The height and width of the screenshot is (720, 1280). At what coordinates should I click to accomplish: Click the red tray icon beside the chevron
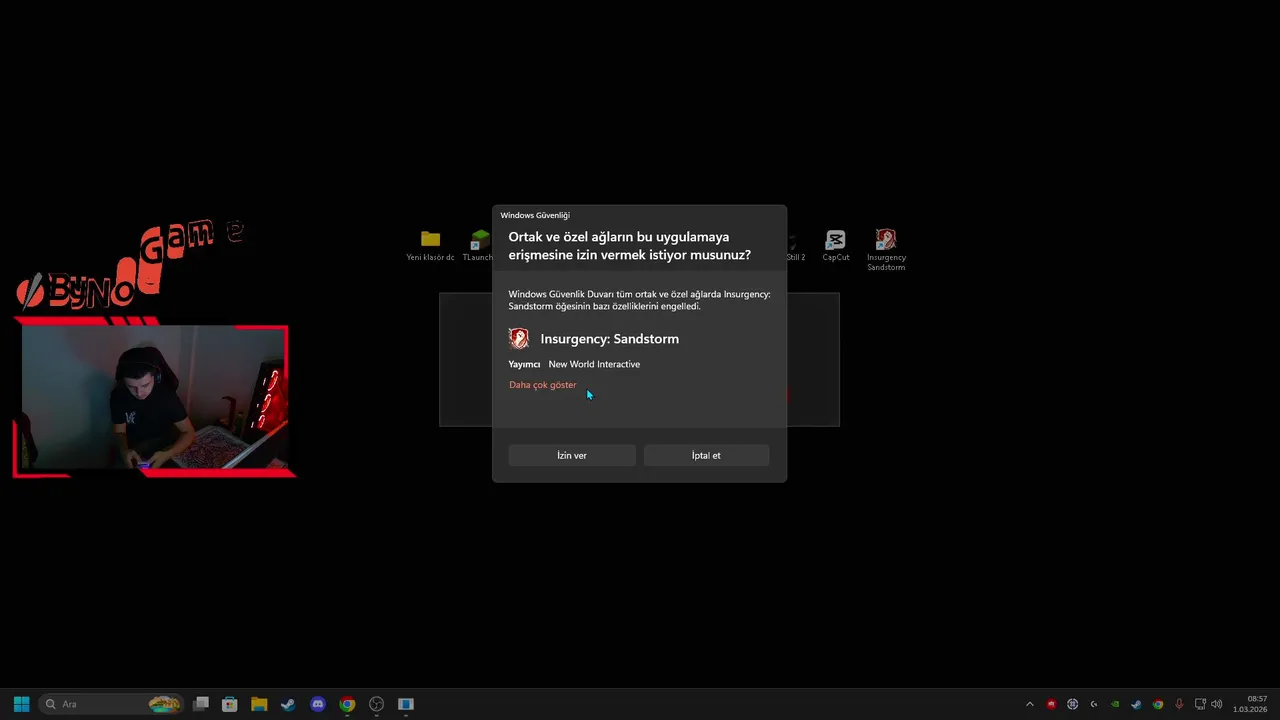[x=1051, y=704]
